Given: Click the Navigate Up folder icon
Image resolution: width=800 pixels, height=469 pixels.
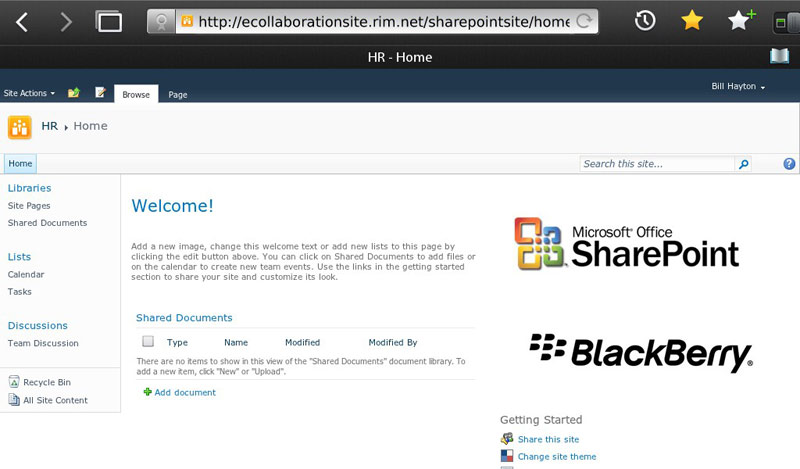Looking at the screenshot, I should [74, 93].
